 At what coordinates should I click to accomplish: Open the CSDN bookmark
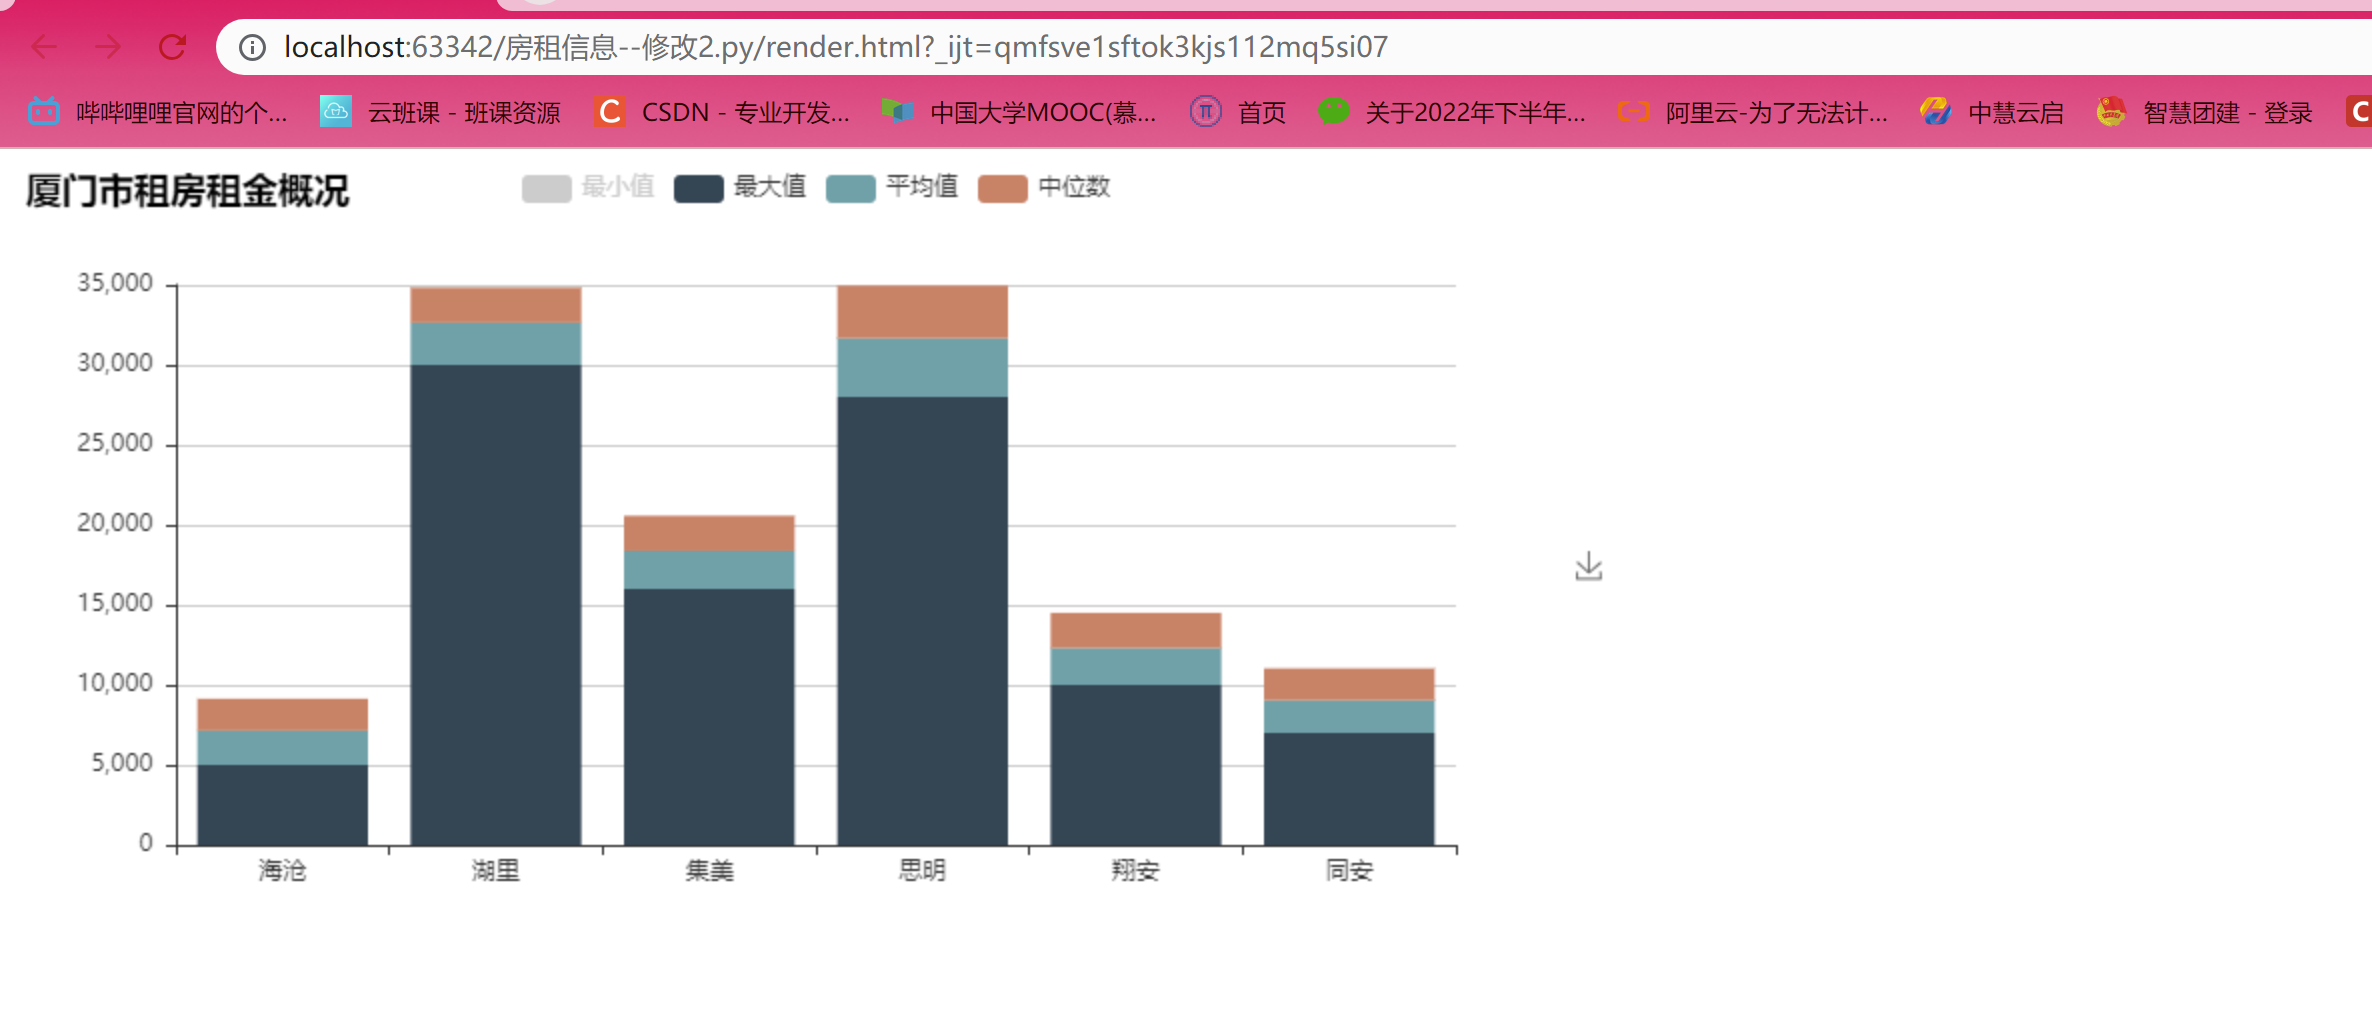pyautogui.click(x=722, y=112)
